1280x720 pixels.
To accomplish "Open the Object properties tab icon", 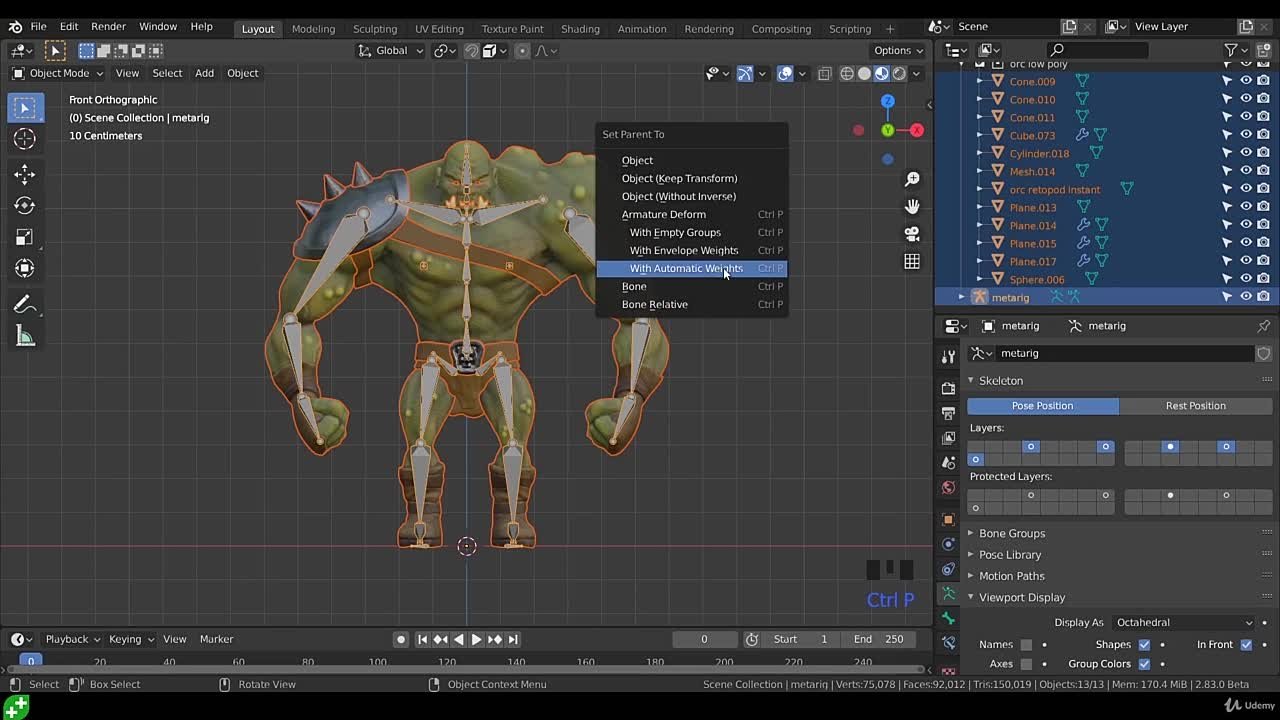I will [x=948, y=519].
